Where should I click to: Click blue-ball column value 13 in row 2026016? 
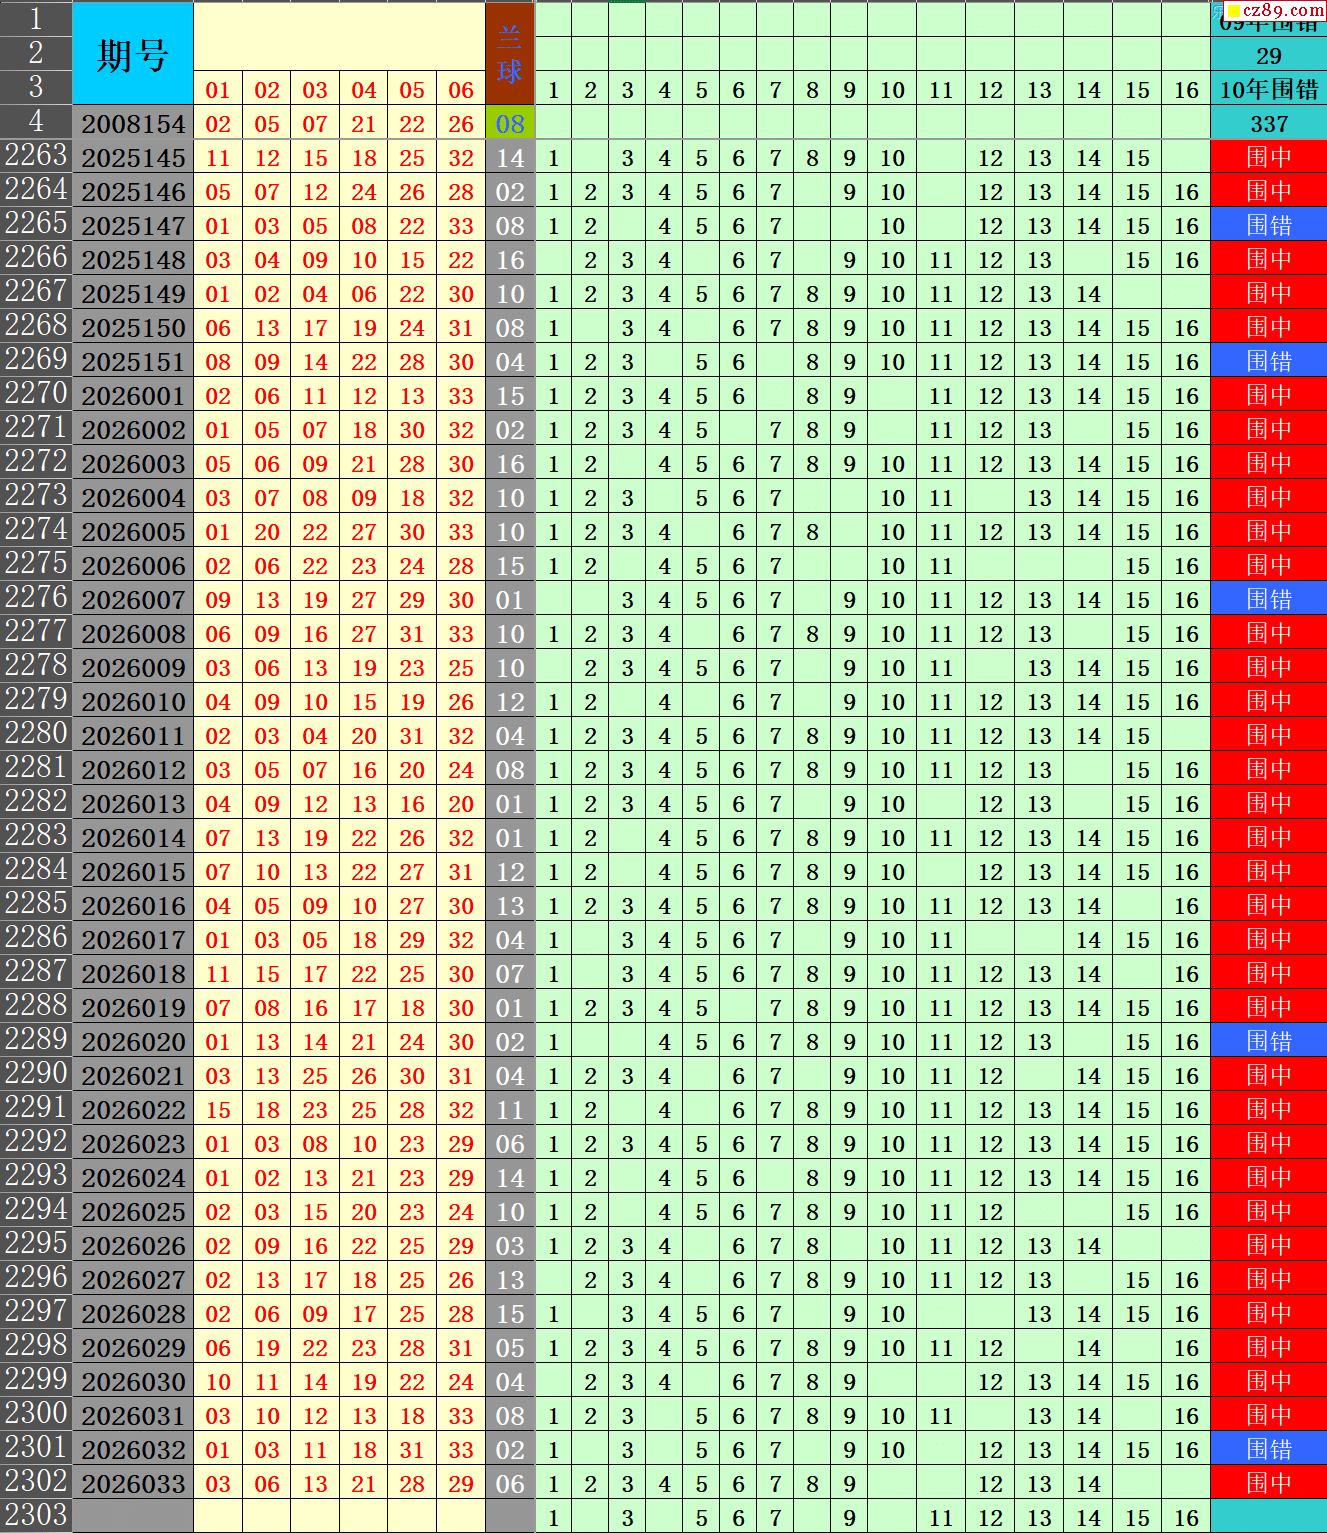510,905
